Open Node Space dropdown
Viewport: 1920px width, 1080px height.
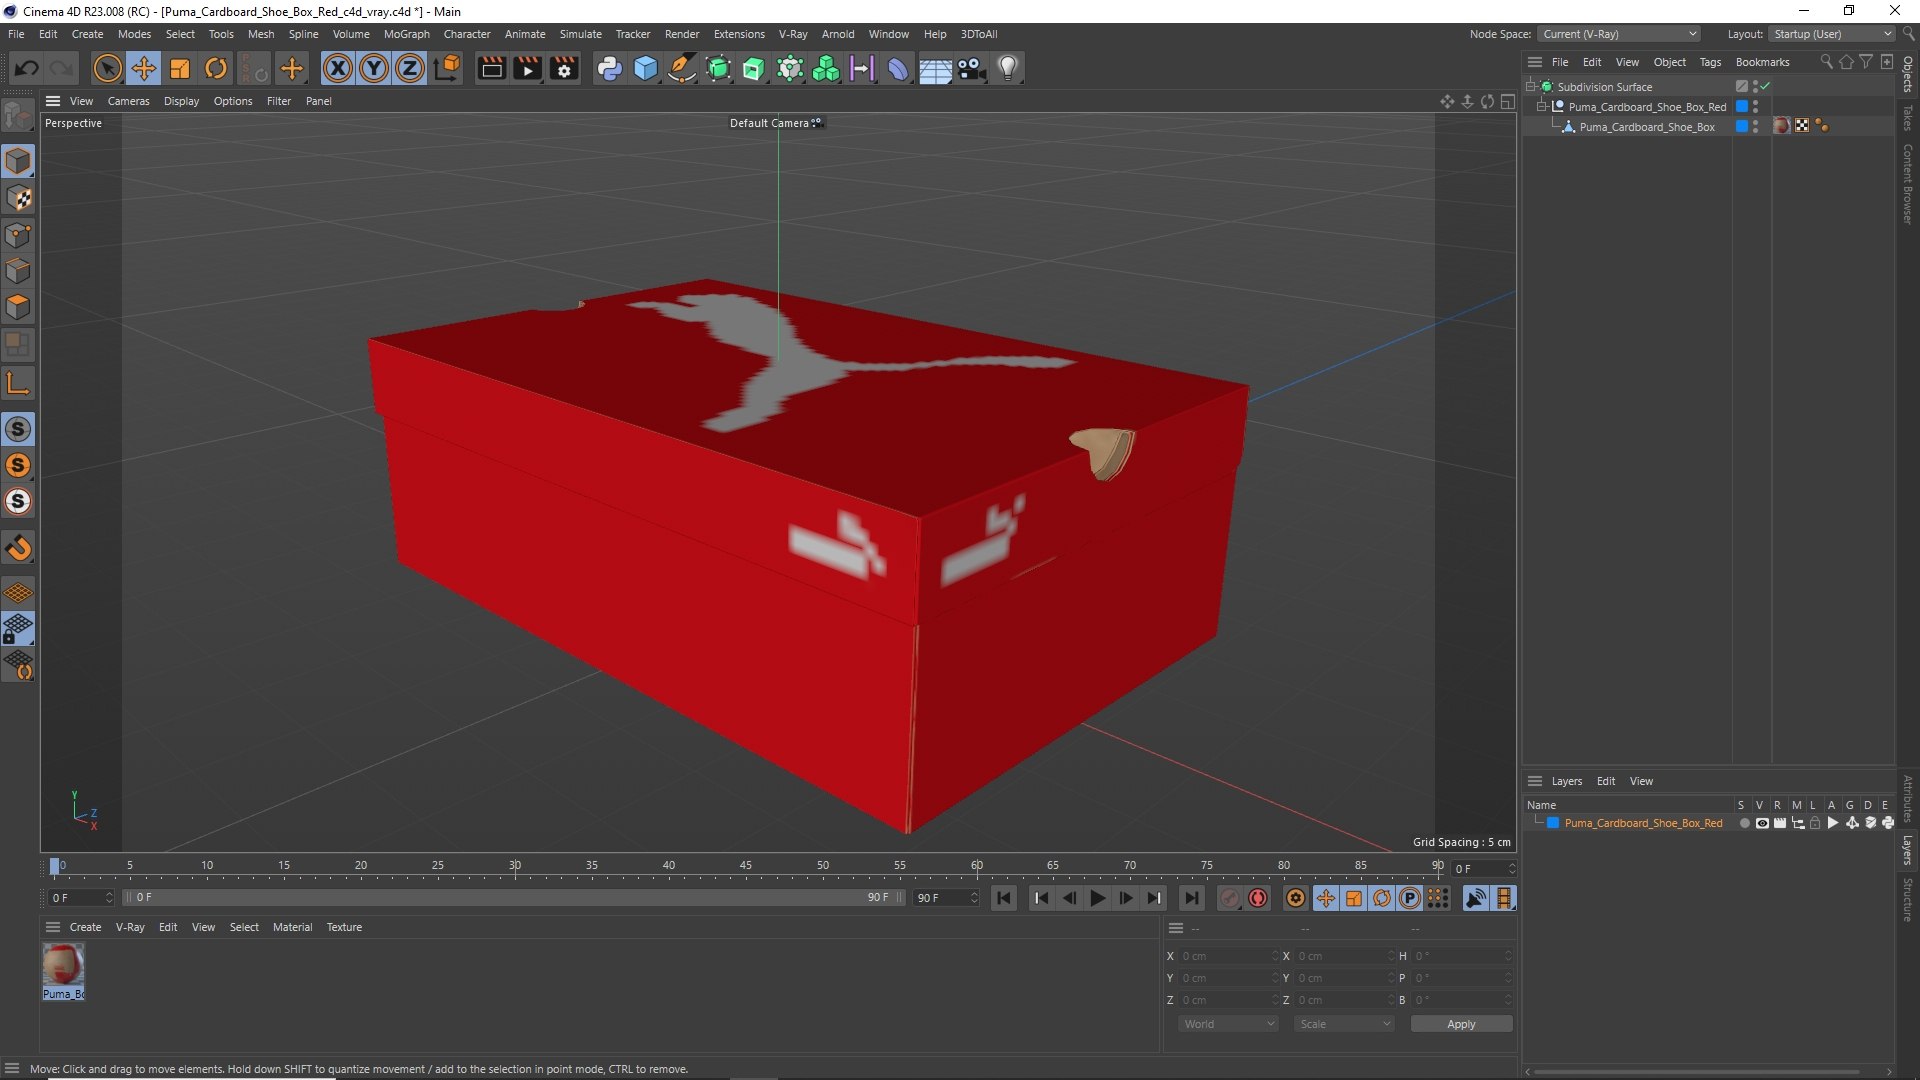point(1618,34)
